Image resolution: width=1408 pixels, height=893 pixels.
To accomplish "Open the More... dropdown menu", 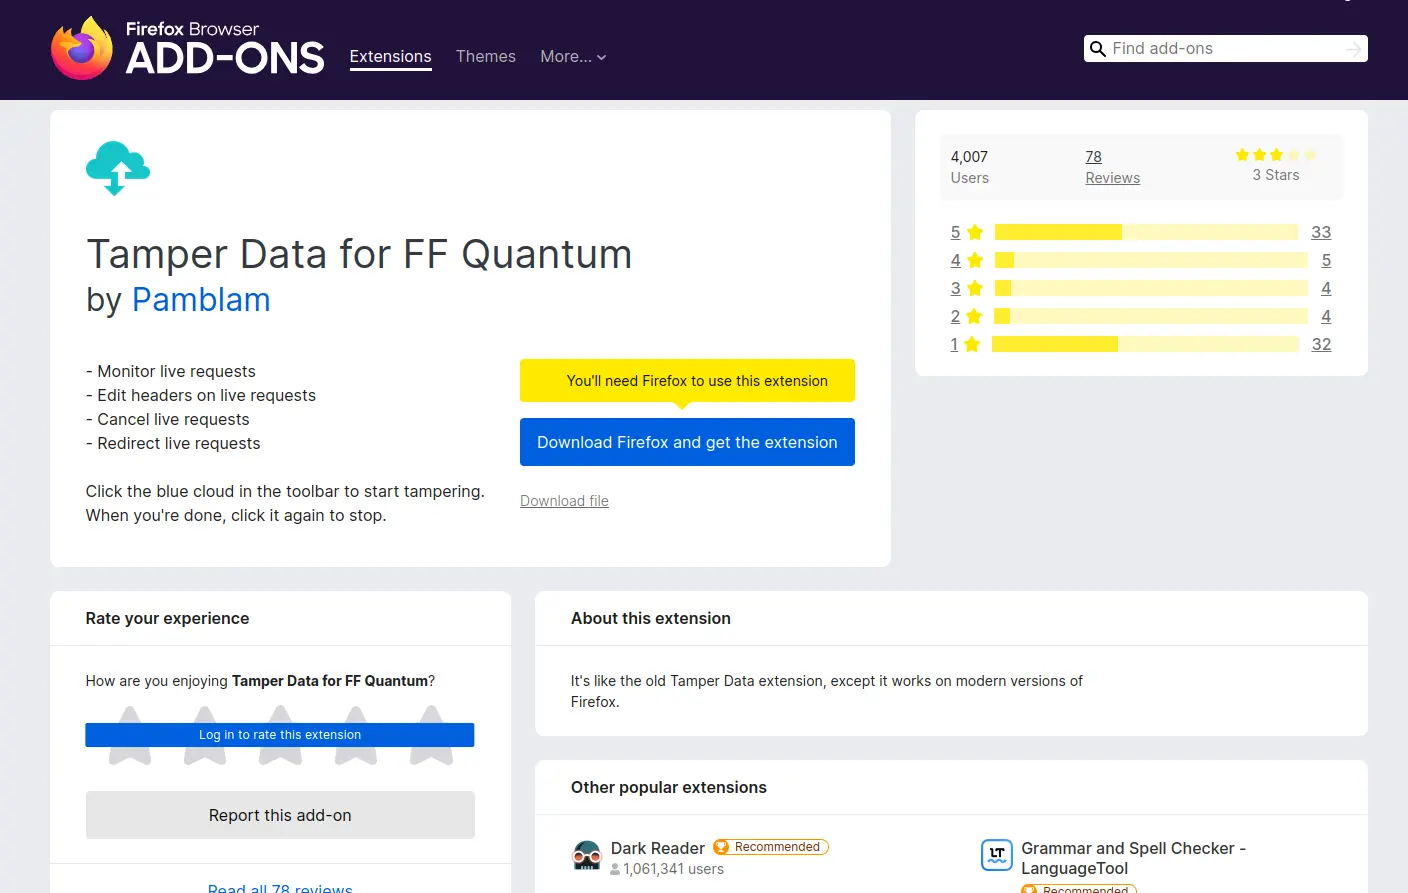I will (x=573, y=57).
